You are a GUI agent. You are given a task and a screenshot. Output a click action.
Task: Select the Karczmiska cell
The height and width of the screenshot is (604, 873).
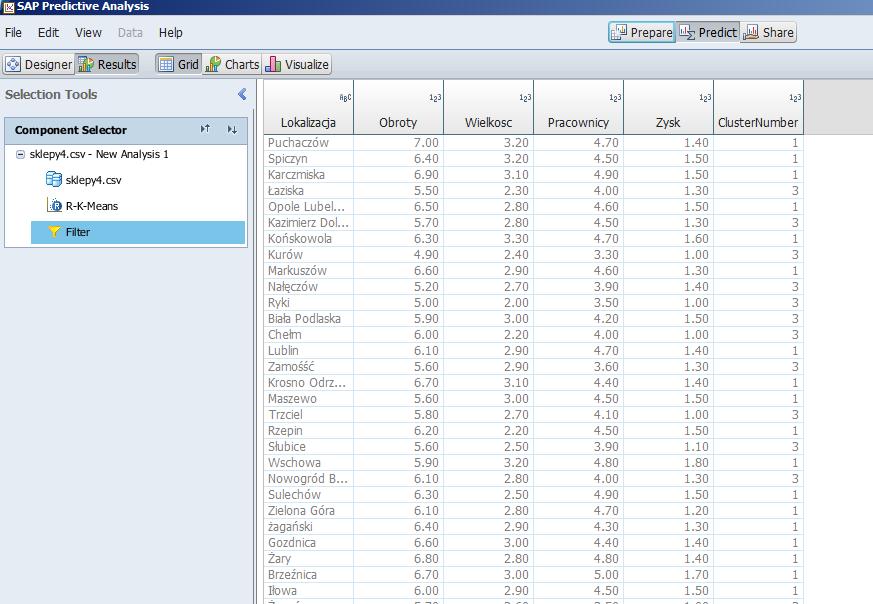[308, 175]
